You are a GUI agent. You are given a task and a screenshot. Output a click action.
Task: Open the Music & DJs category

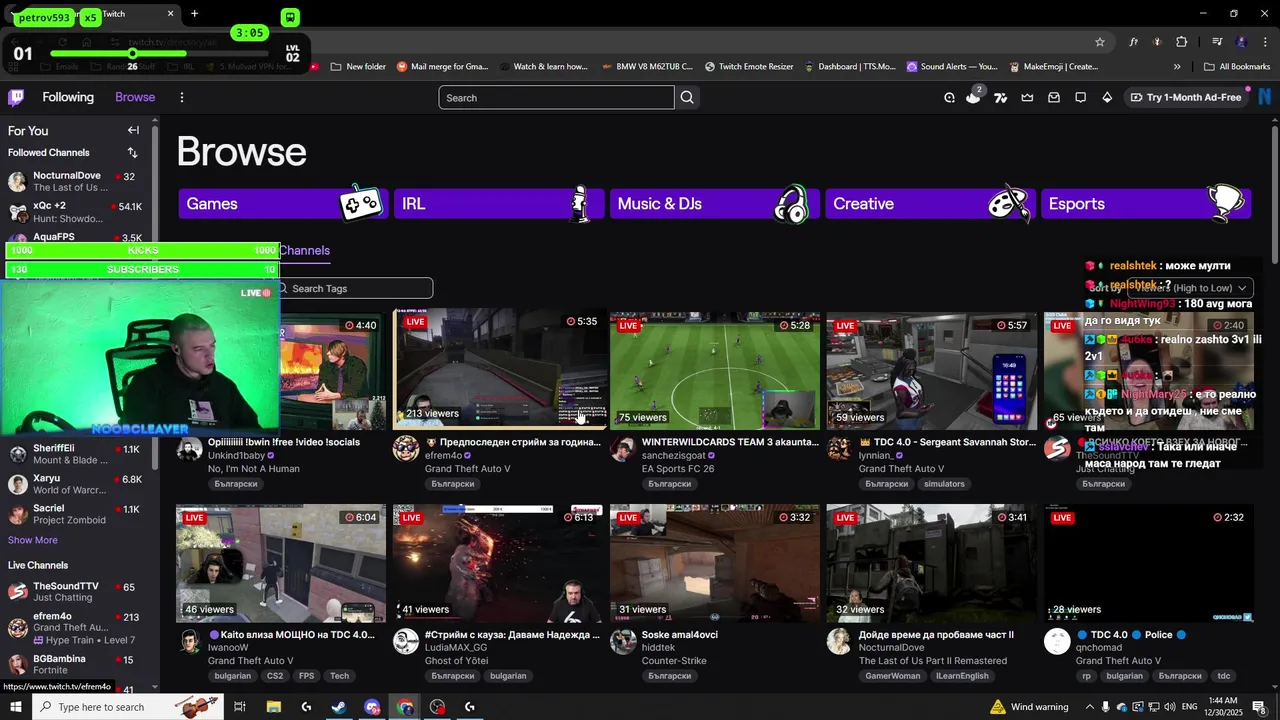point(715,204)
